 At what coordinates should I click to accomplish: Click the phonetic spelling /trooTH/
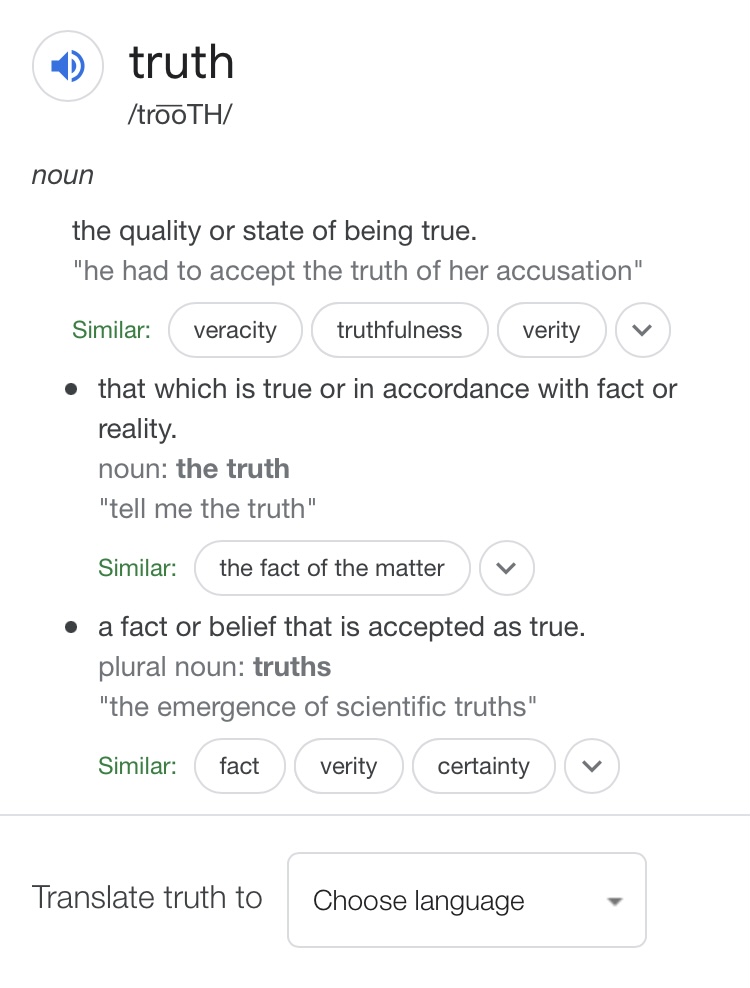[x=180, y=113]
